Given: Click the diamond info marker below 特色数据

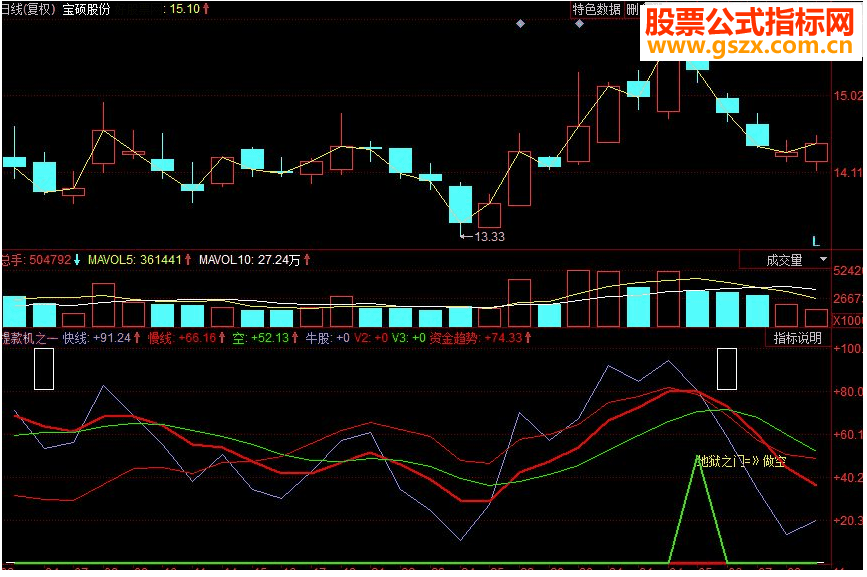Looking at the screenshot, I should click(x=579, y=24).
